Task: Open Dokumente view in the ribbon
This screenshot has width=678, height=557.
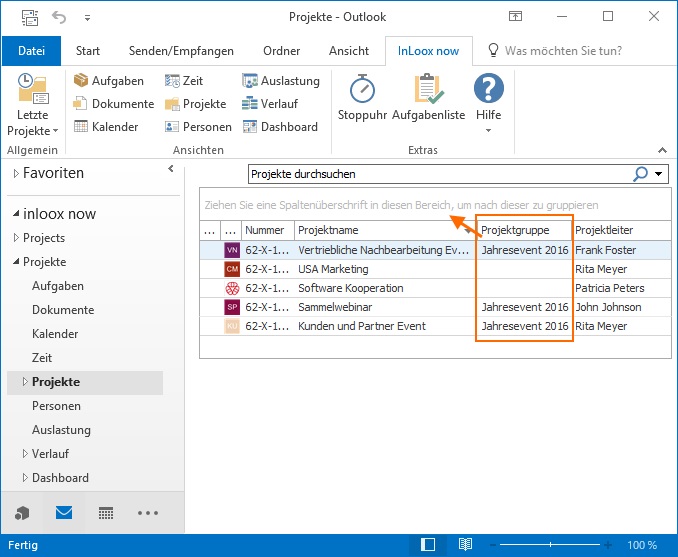Action: 114,104
